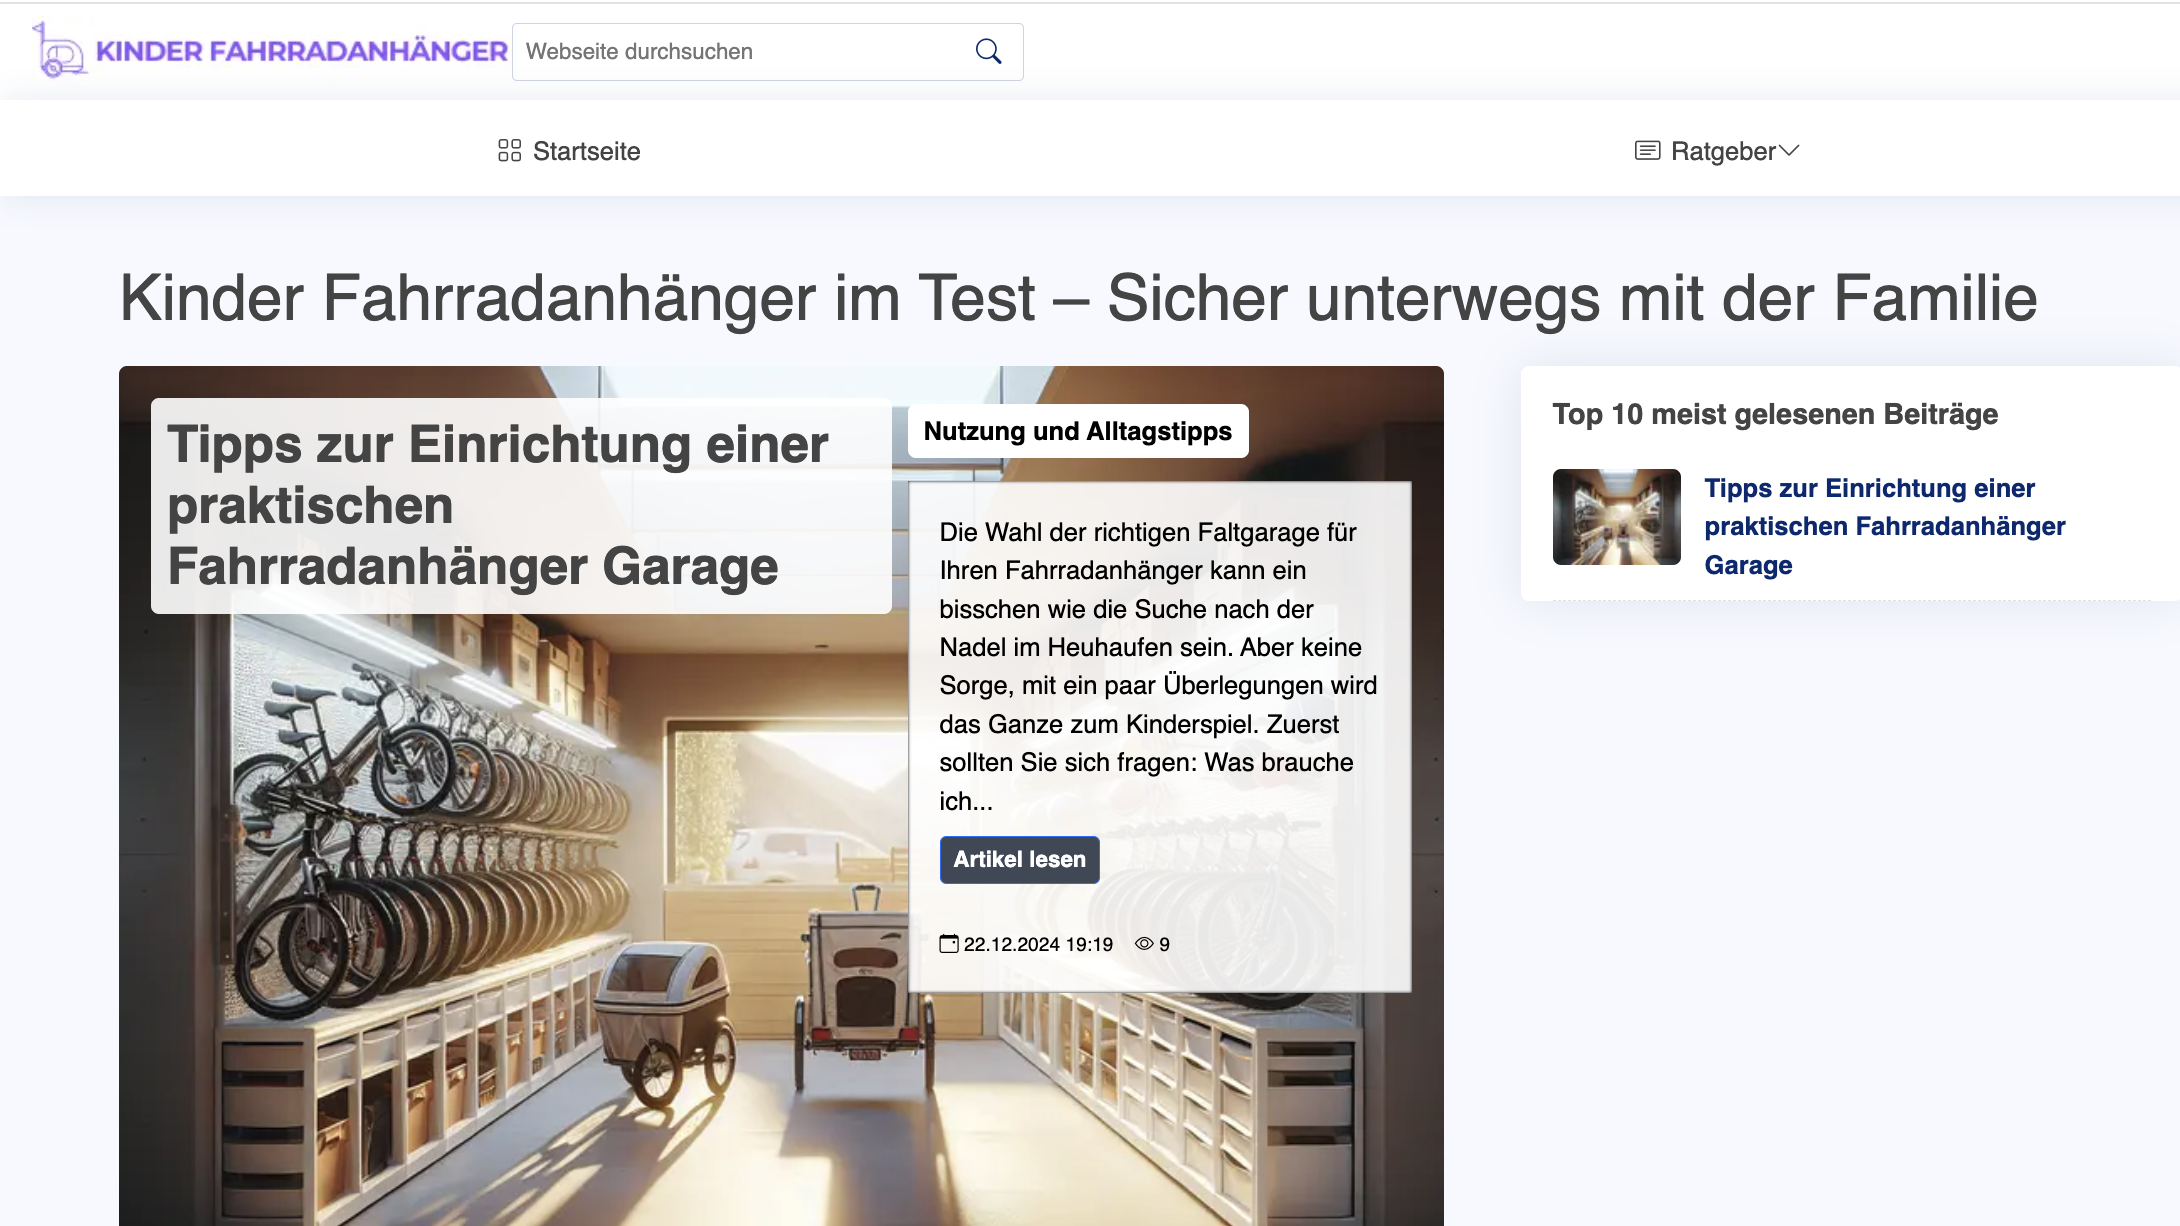Select the Nutzung und Alltagstipps category badge
The image size is (2180, 1226).
tap(1078, 431)
